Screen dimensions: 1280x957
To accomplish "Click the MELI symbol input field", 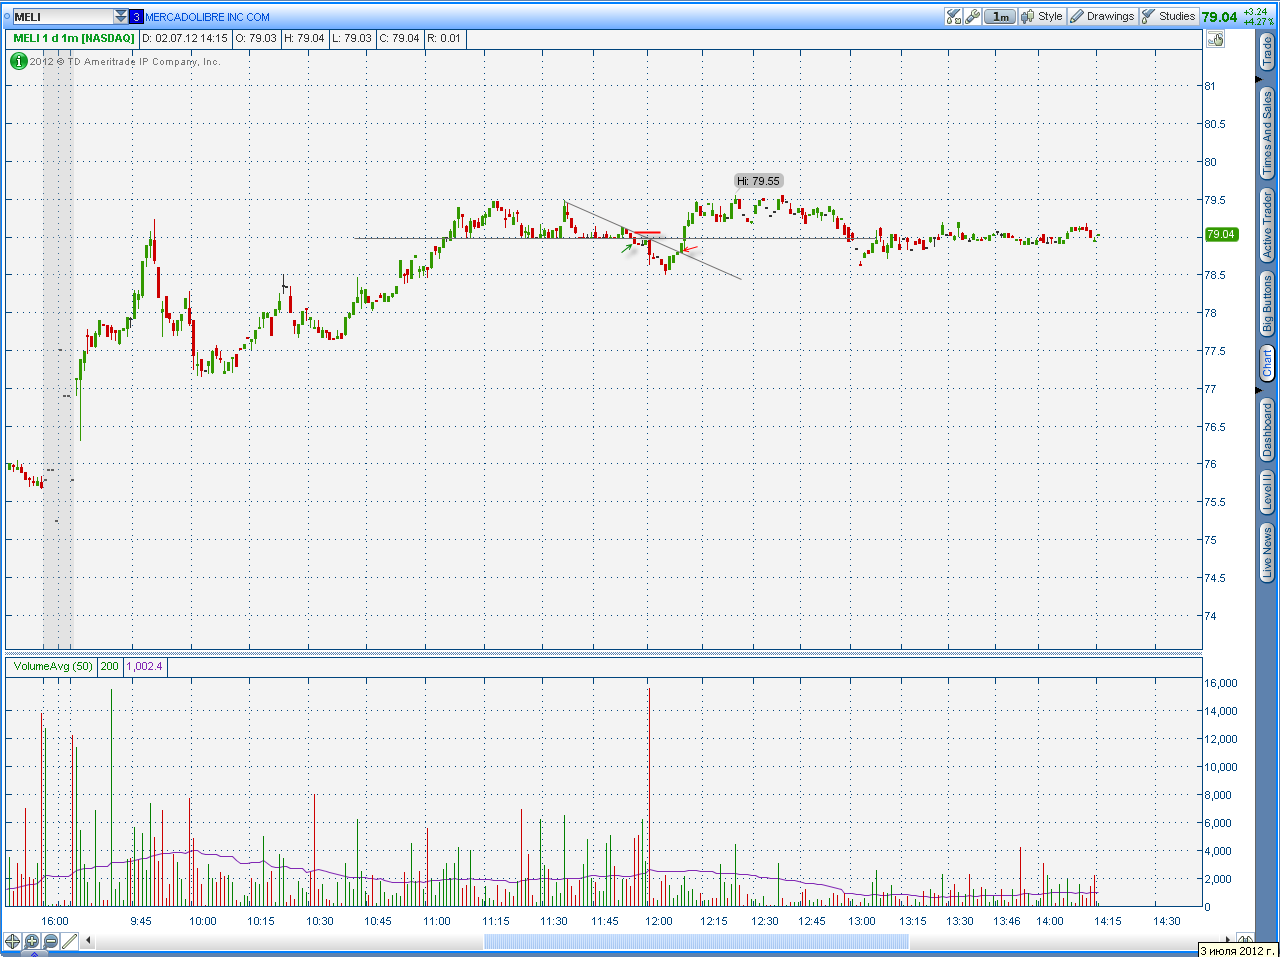I will 62,17.
